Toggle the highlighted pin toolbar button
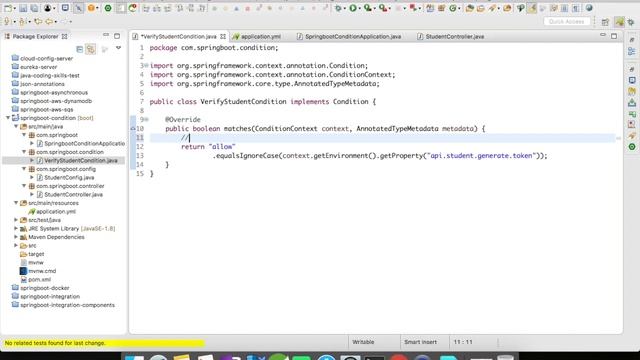Screen dimensions: 640x360 click(x=78, y=8)
